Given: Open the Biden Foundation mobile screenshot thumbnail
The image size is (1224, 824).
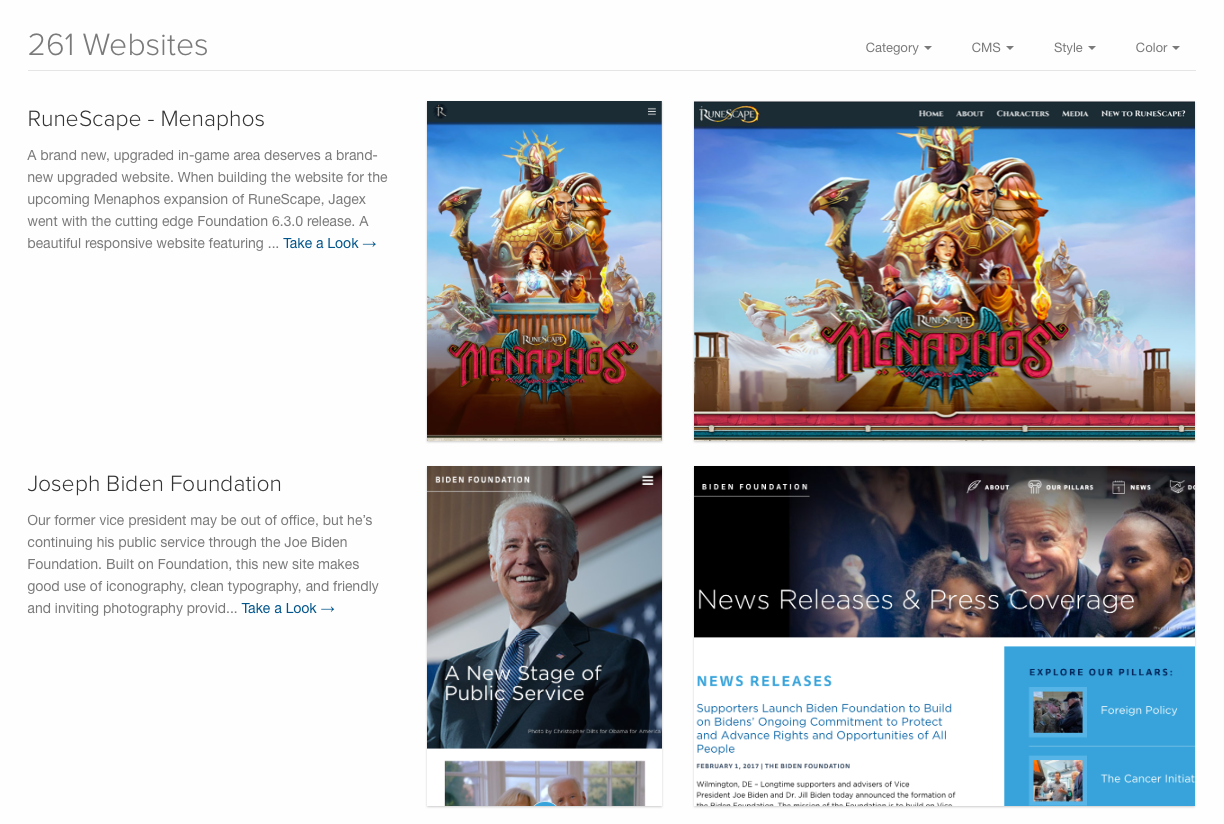Looking at the screenshot, I should [x=544, y=636].
